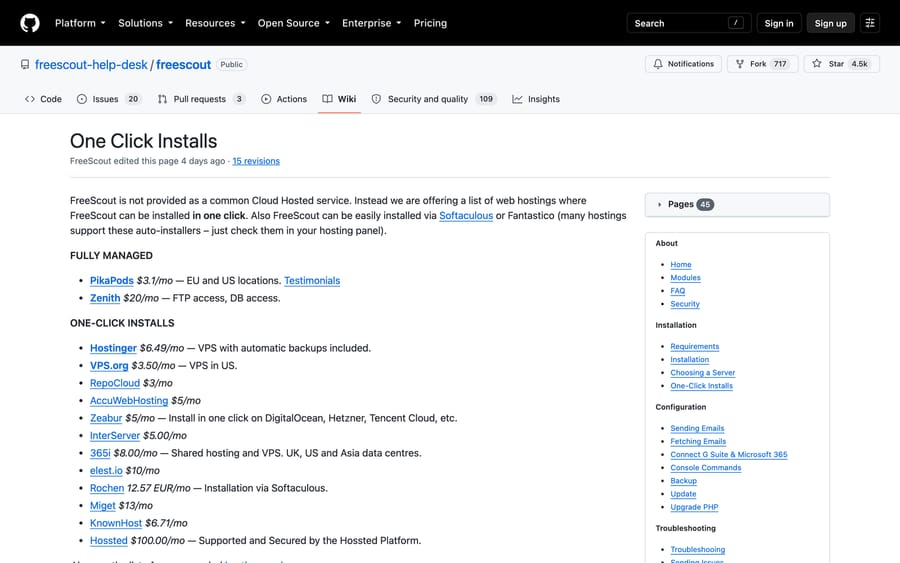Open the Zeabur link
900x563 pixels.
pyautogui.click(x=106, y=418)
